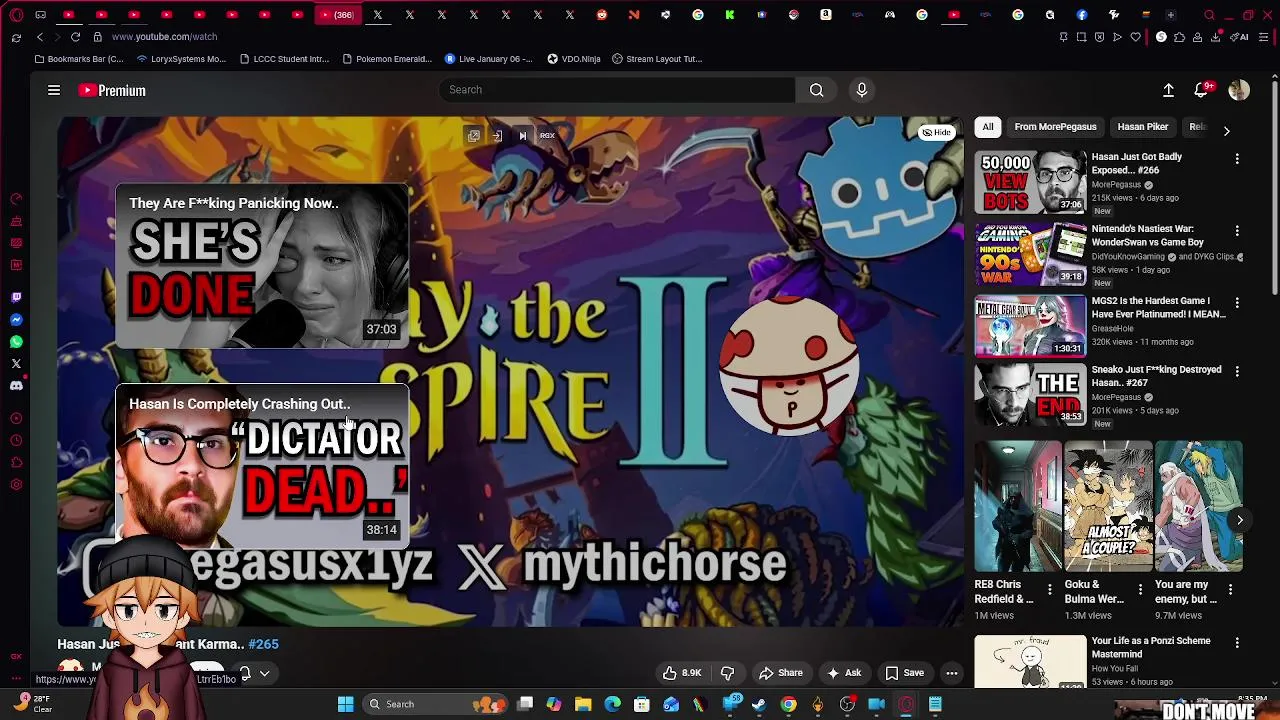The width and height of the screenshot is (1280, 720).
Task: Open Messenger in the Opera sidebar
Action: point(16,320)
